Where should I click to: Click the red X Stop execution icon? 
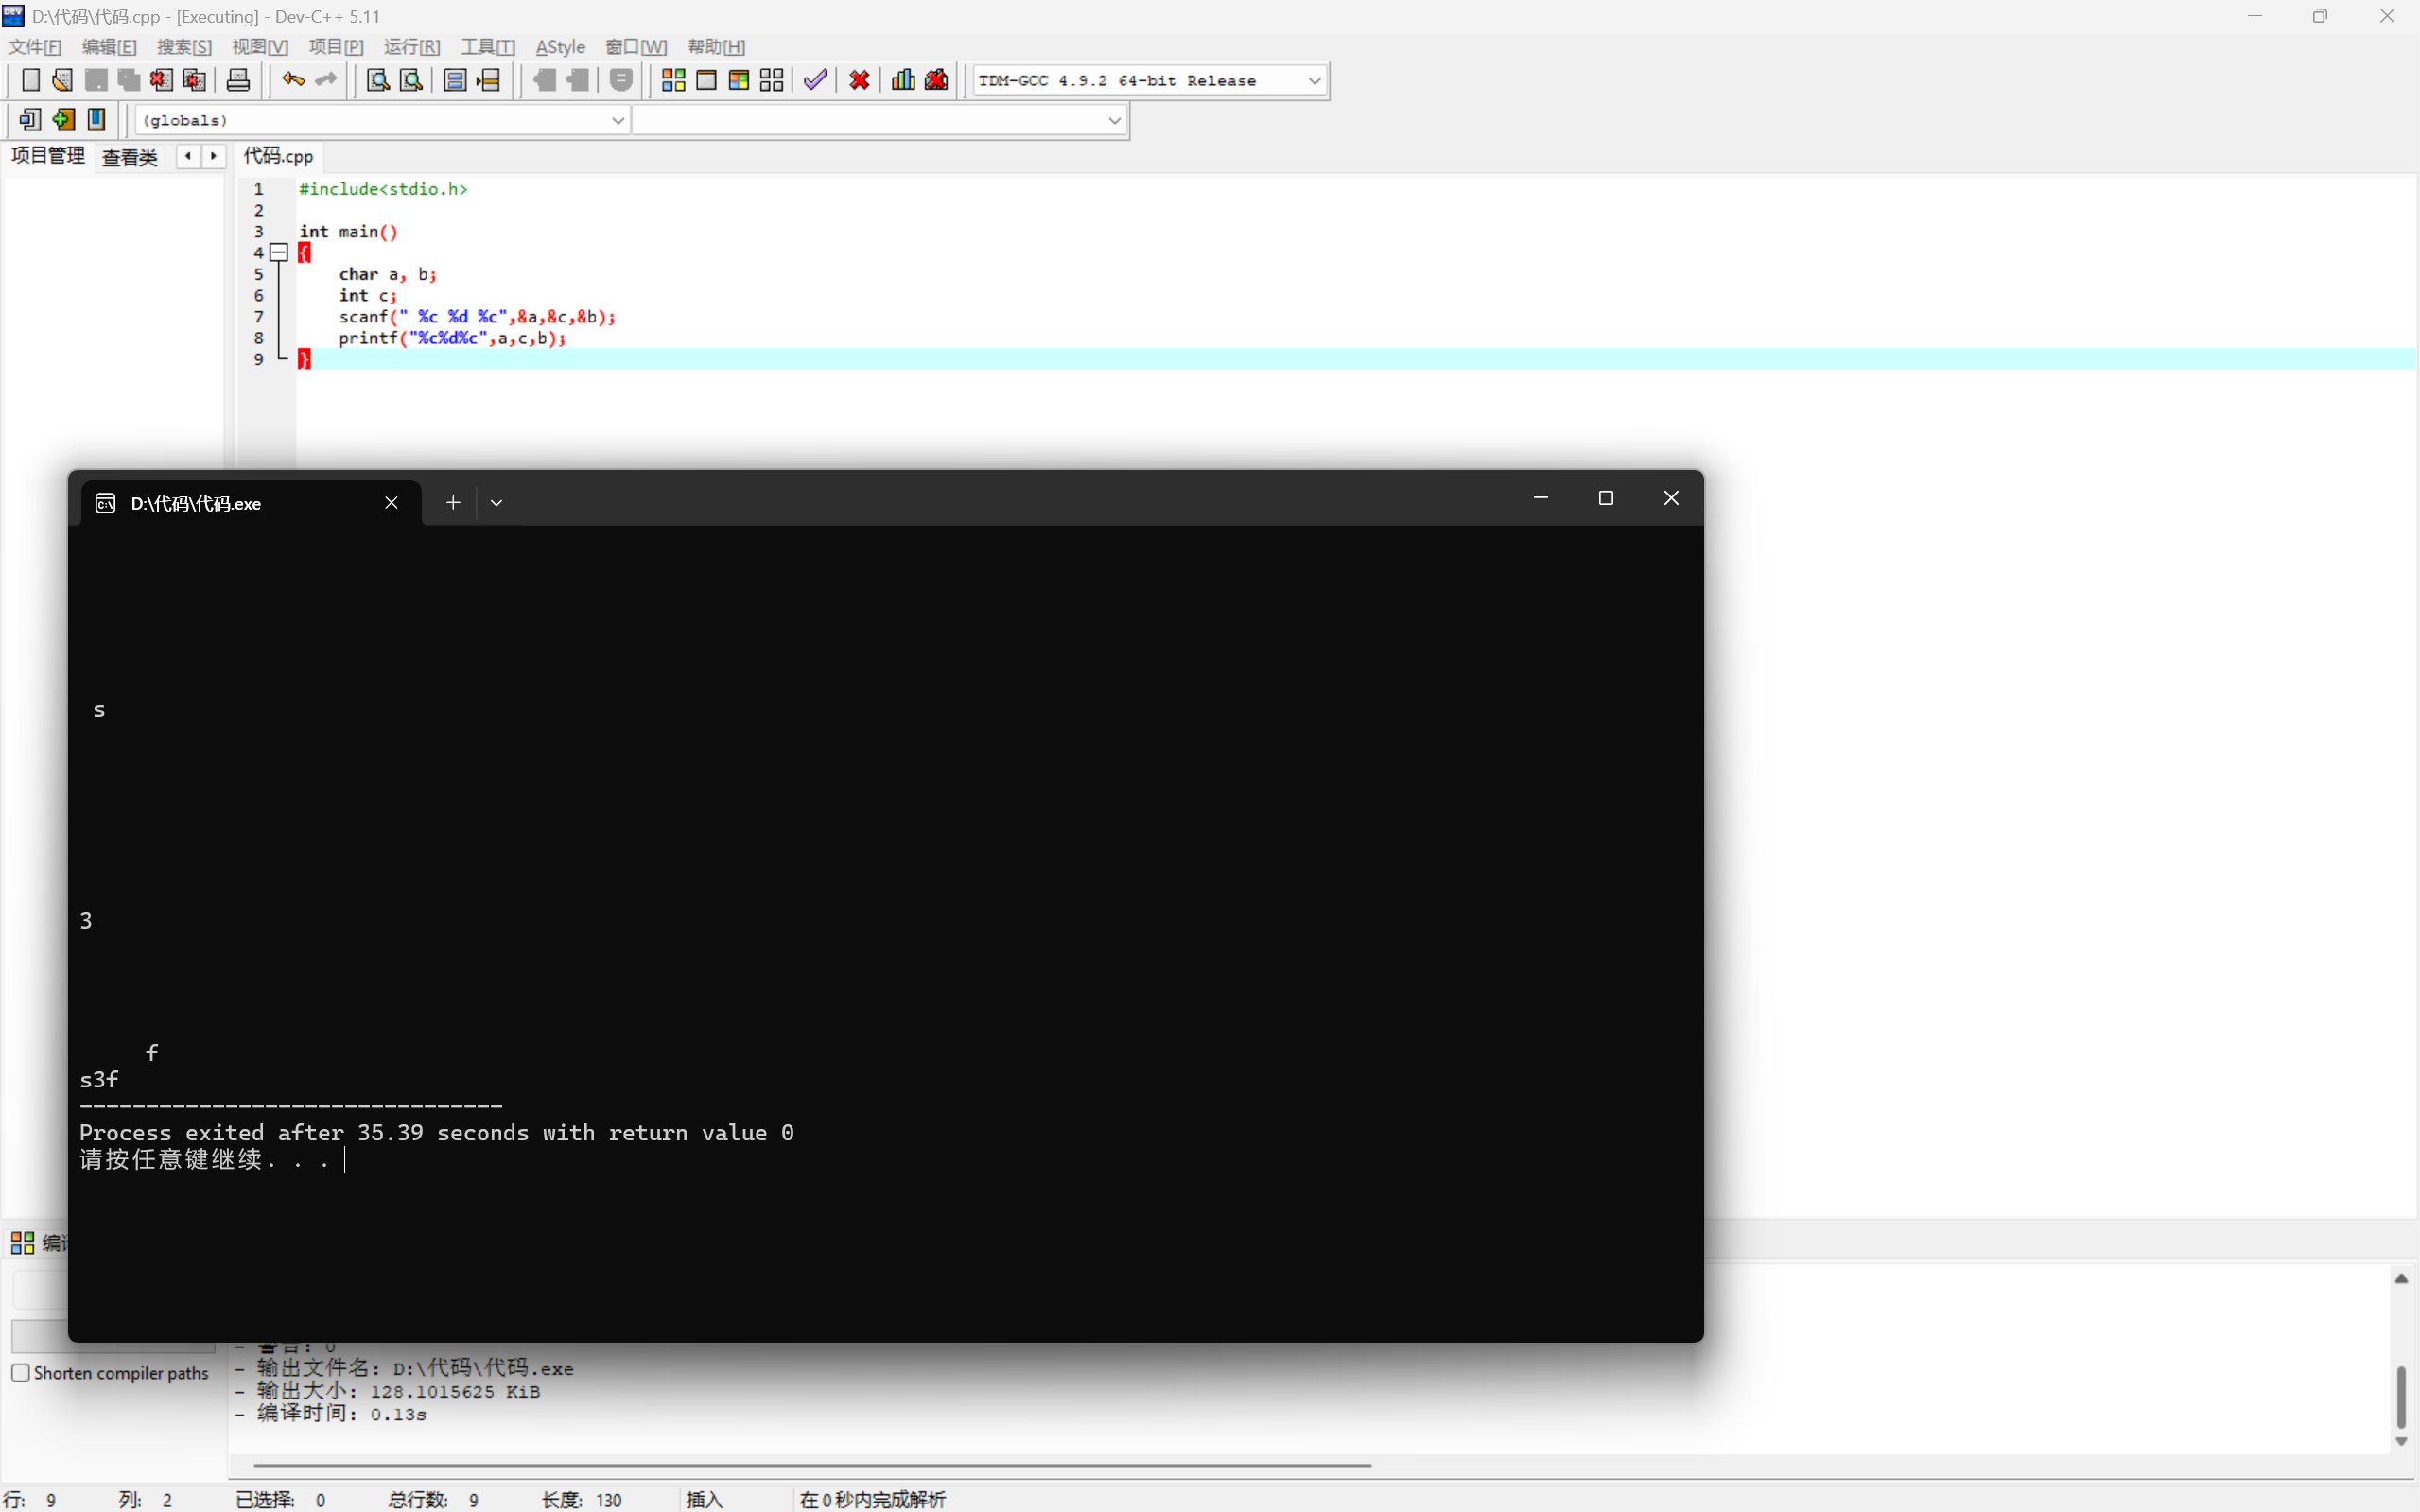(859, 80)
